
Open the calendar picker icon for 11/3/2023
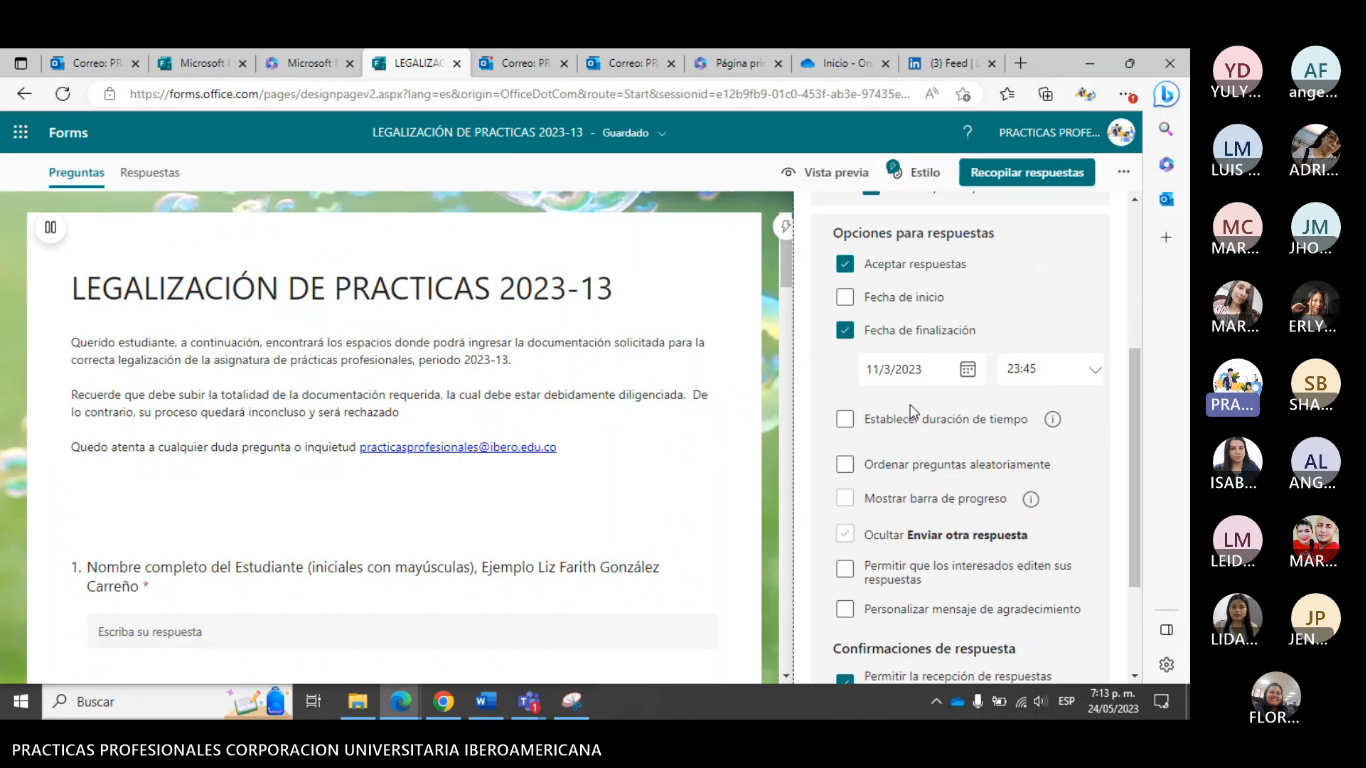tap(968, 369)
